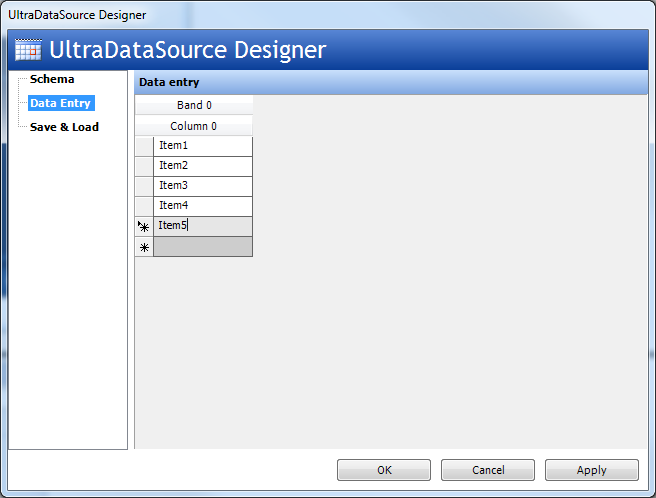Image resolution: width=656 pixels, height=498 pixels.
Task: Select the Data Entry tree node
Action: [x=60, y=103]
